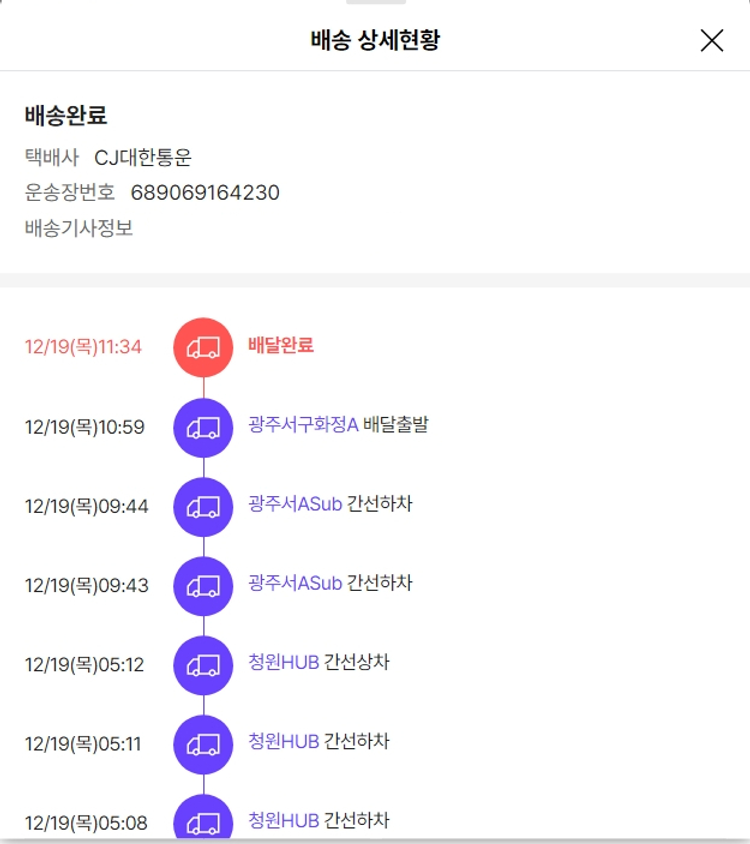Screen dimensions: 750x844
Task: Click the truck icon at 09:43 간선하차
Action: [x=203, y=585]
